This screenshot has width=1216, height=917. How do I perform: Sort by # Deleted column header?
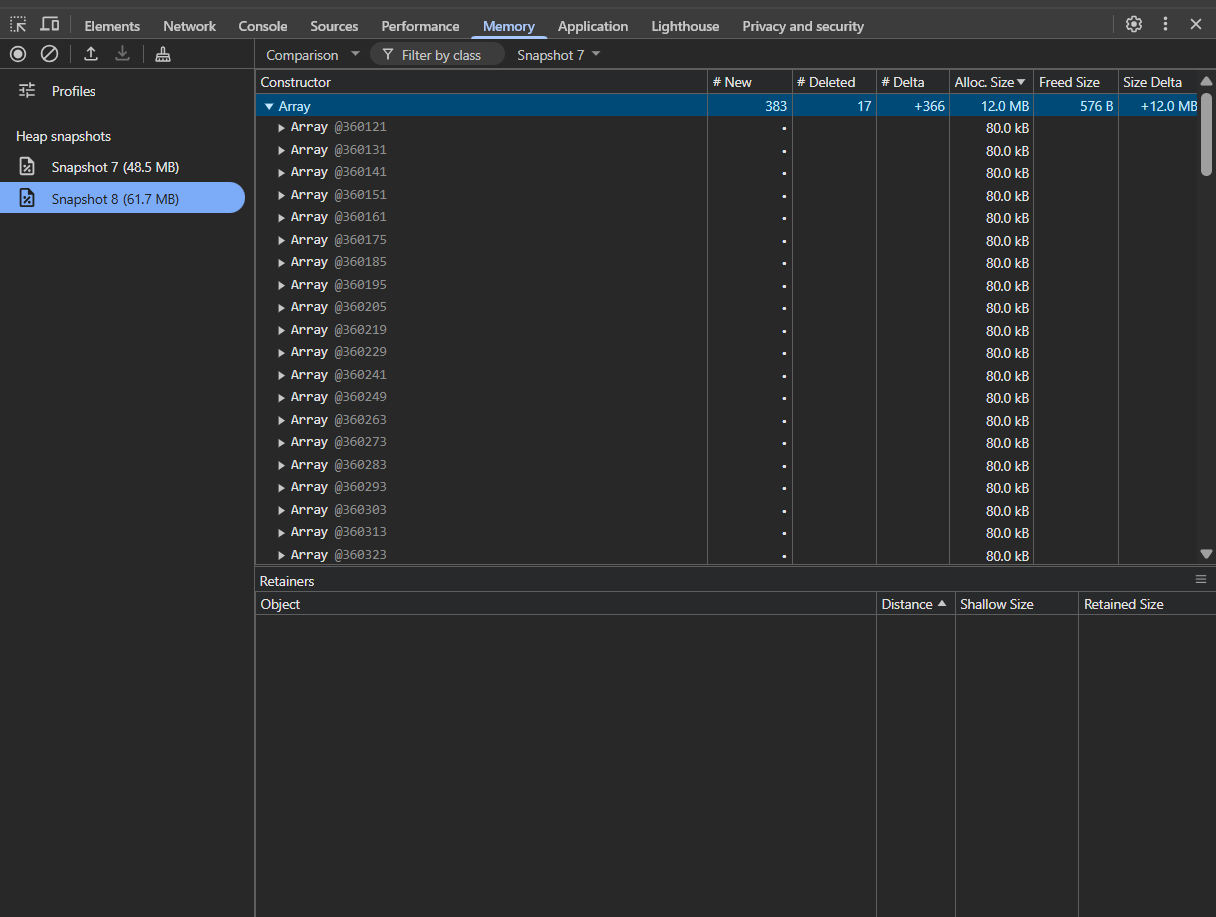pos(834,82)
